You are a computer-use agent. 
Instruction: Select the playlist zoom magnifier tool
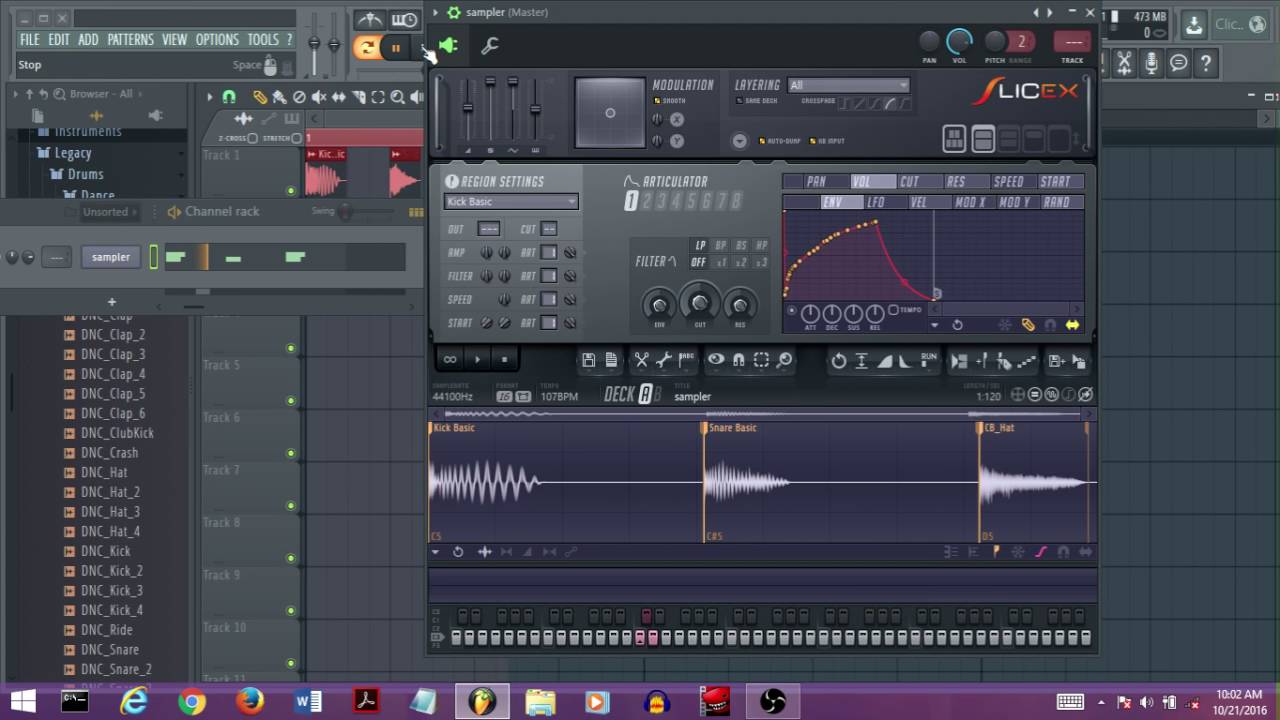[398, 97]
